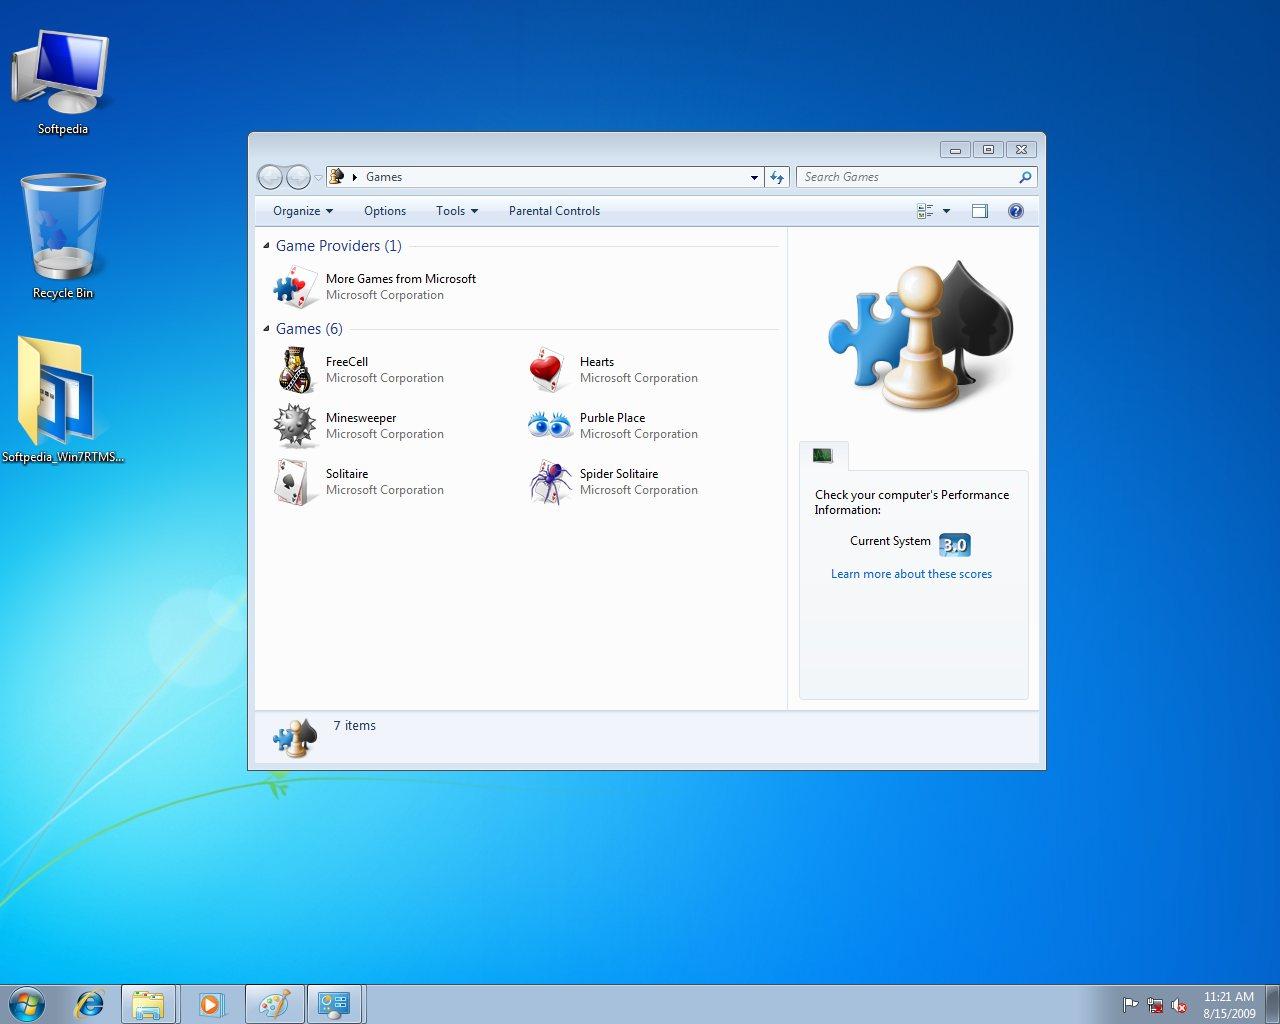1280x1024 pixels.
Task: Open the FreeCell game icon
Action: tap(294, 370)
